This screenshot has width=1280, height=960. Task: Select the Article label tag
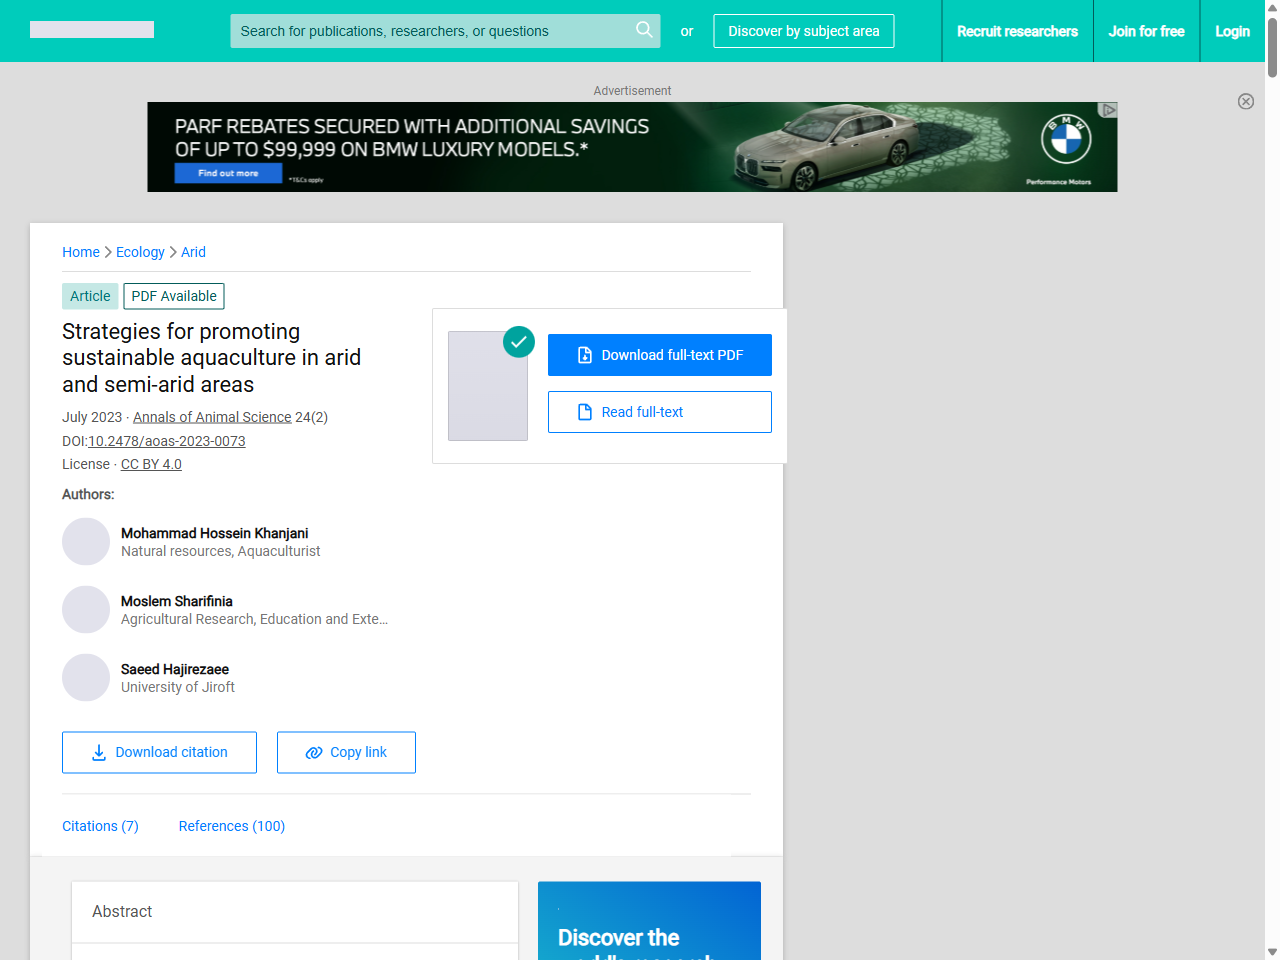click(89, 296)
